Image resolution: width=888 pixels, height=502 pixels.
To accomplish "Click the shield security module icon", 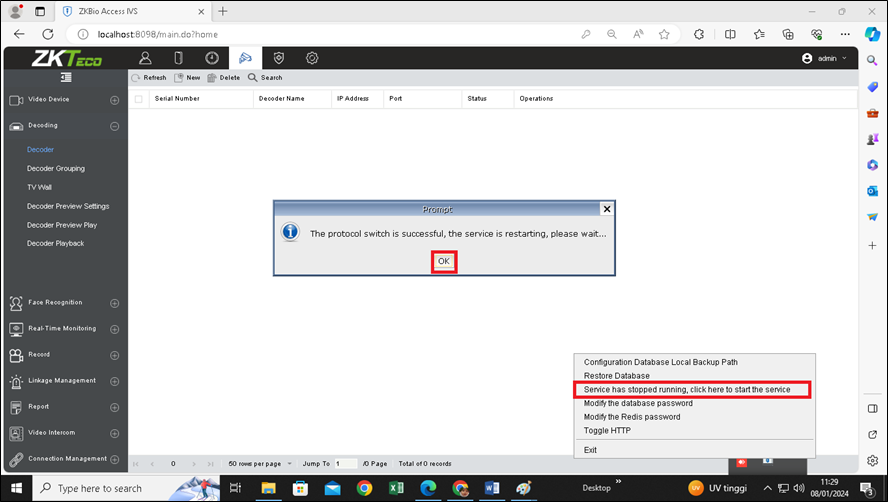I will tap(279, 58).
